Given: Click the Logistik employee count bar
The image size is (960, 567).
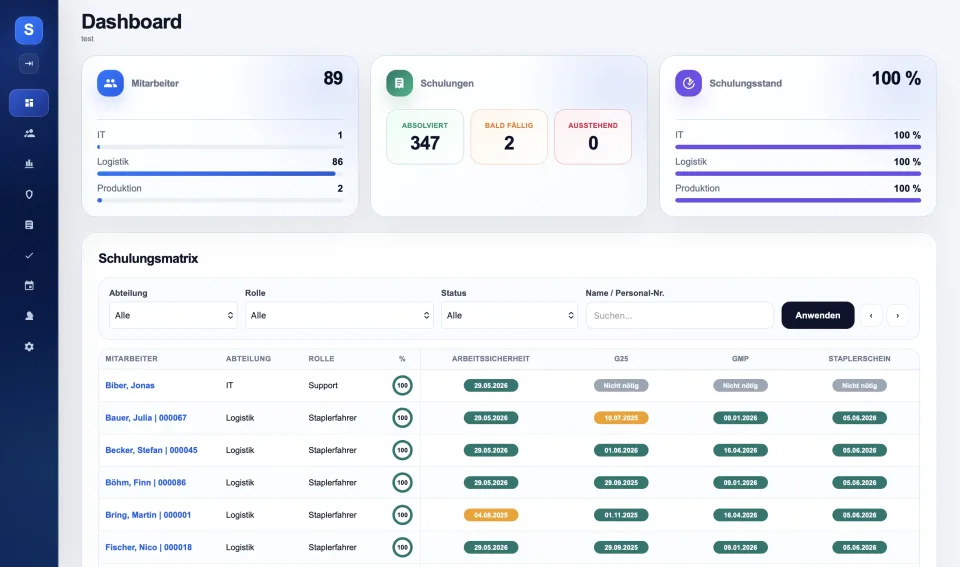Looking at the screenshot, I should pyautogui.click(x=220, y=174).
